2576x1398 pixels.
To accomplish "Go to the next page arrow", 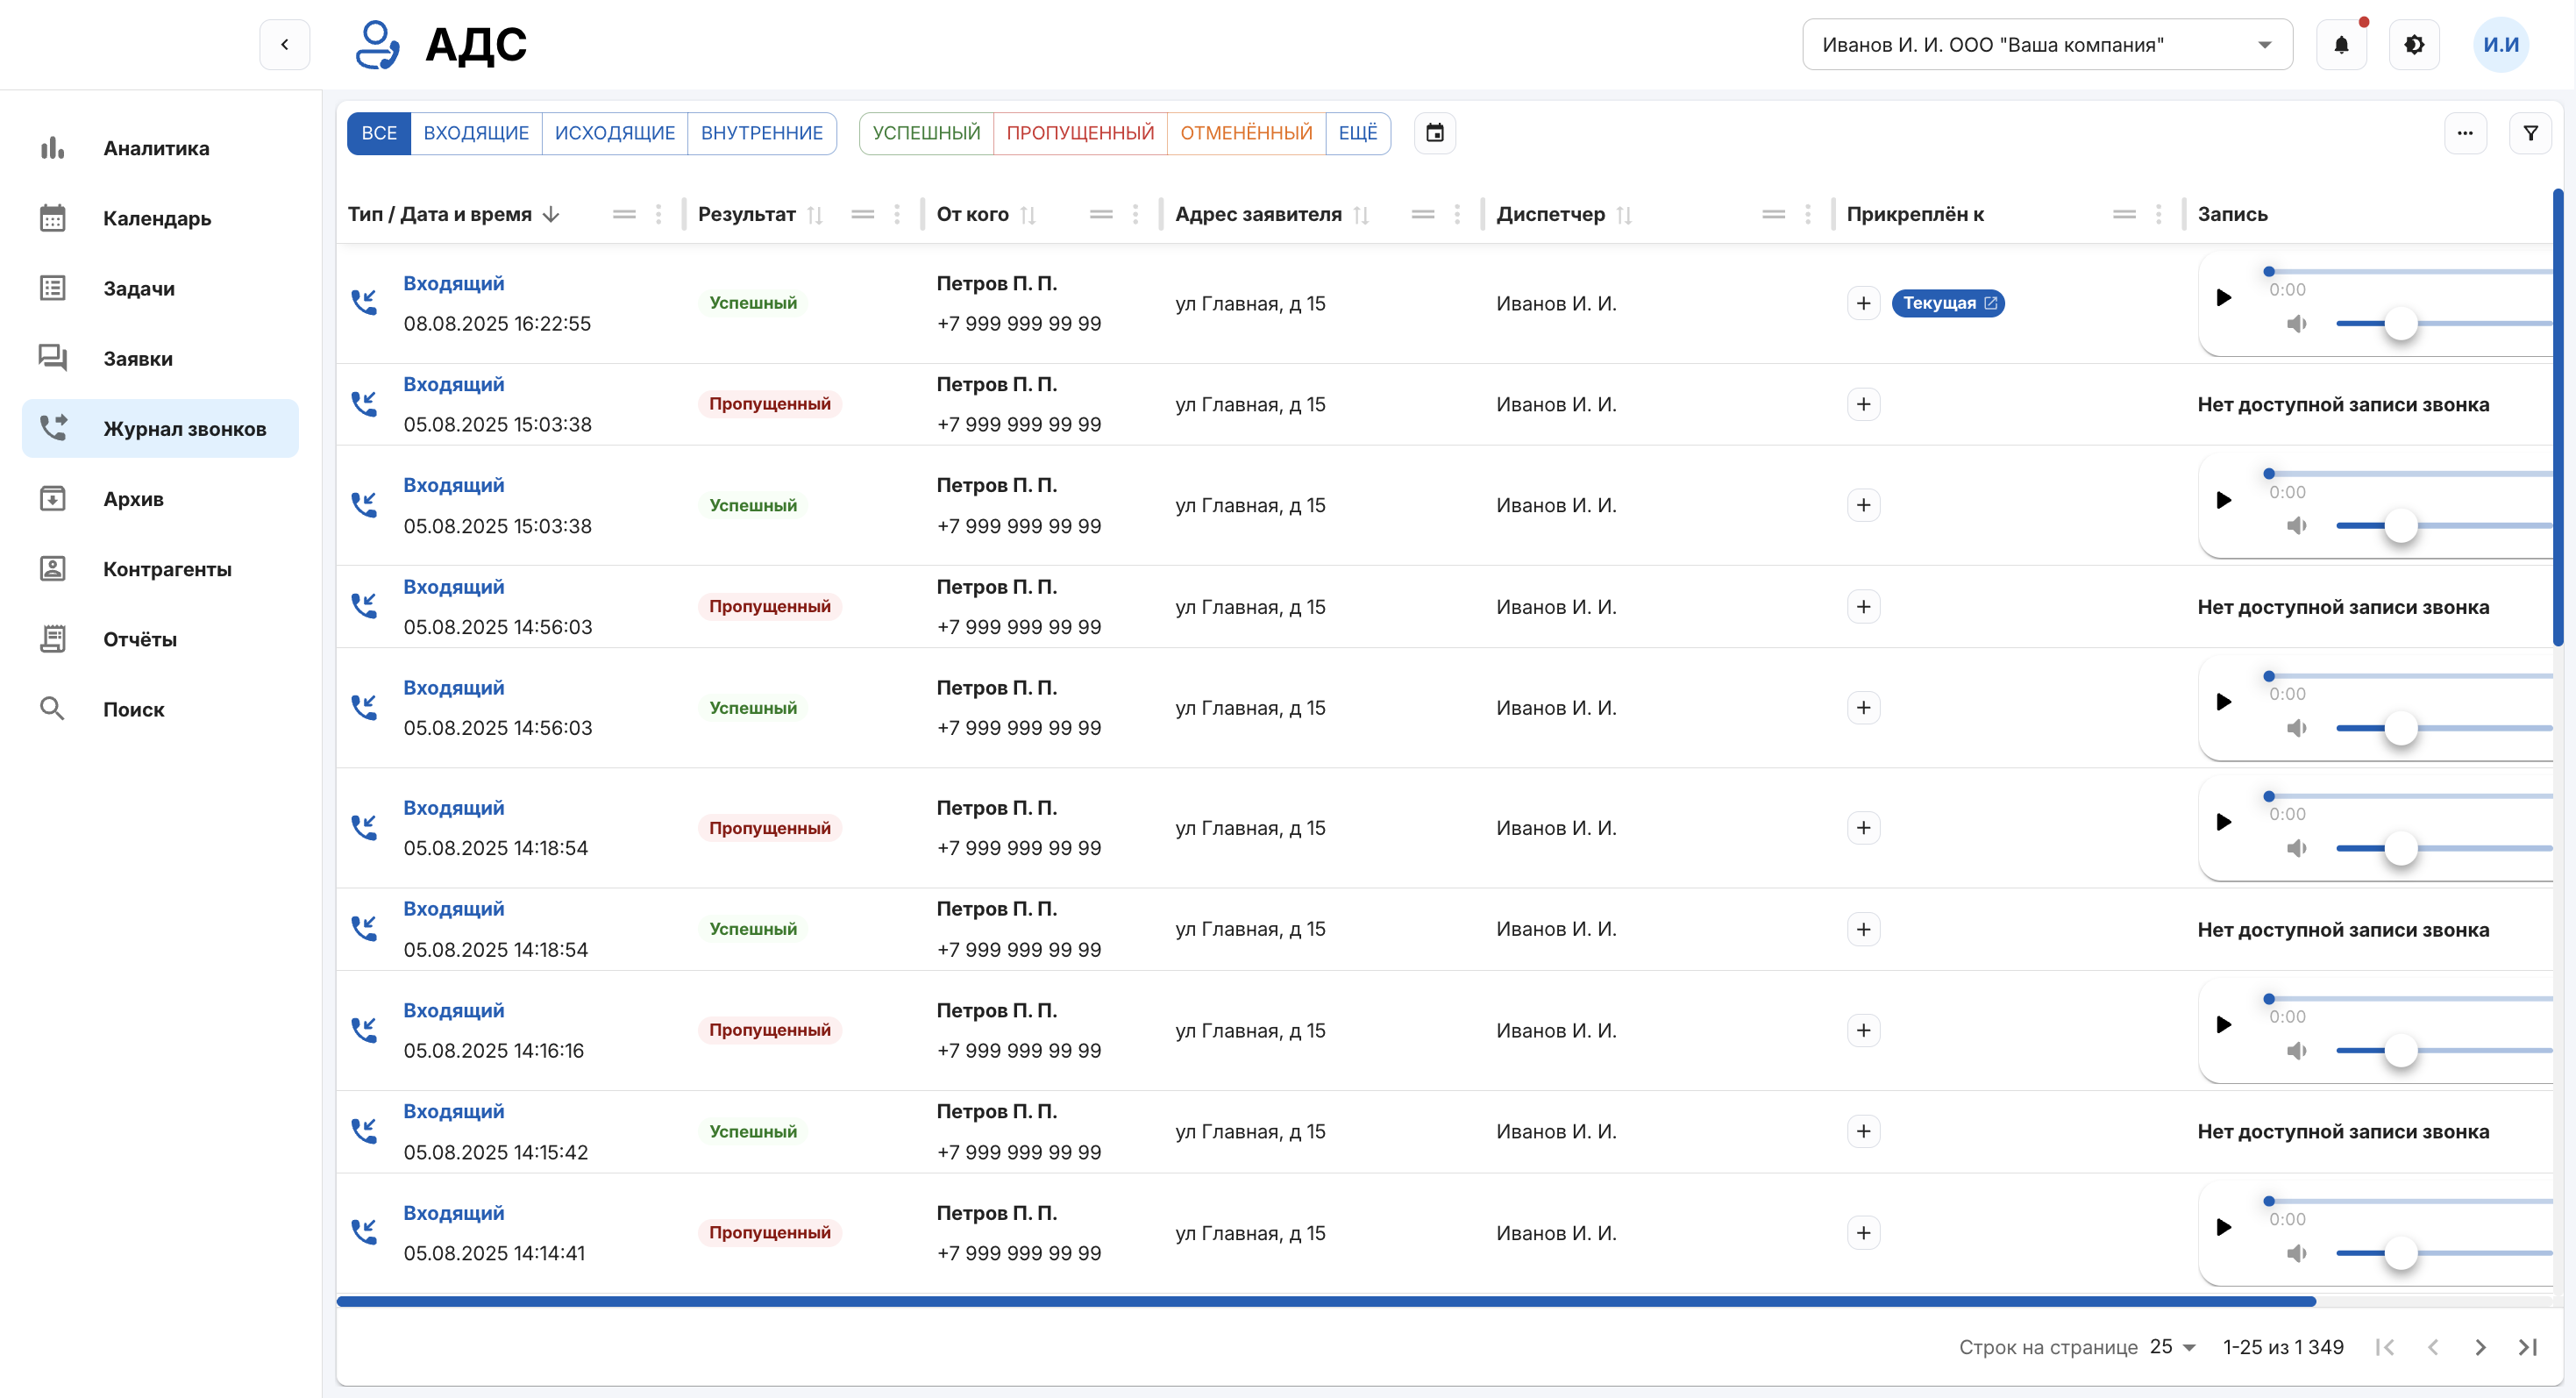I will click(x=2480, y=1346).
